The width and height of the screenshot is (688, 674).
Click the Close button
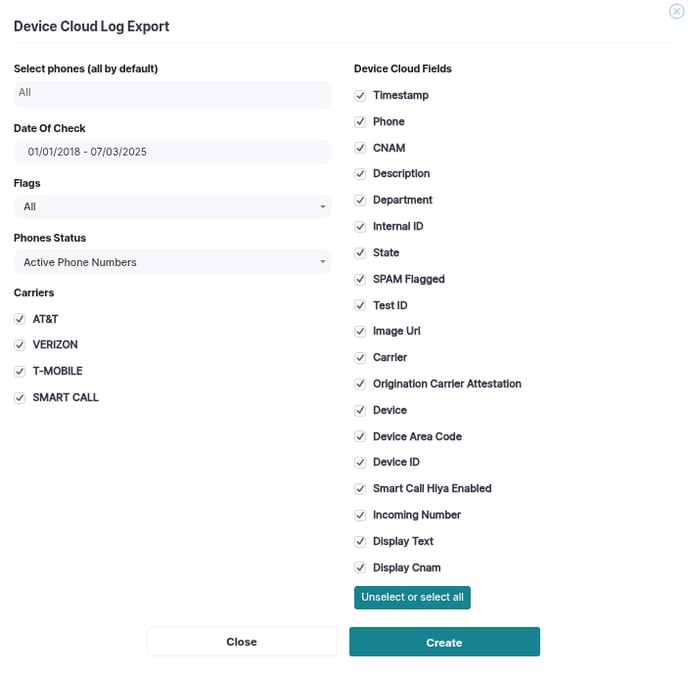[x=242, y=642]
